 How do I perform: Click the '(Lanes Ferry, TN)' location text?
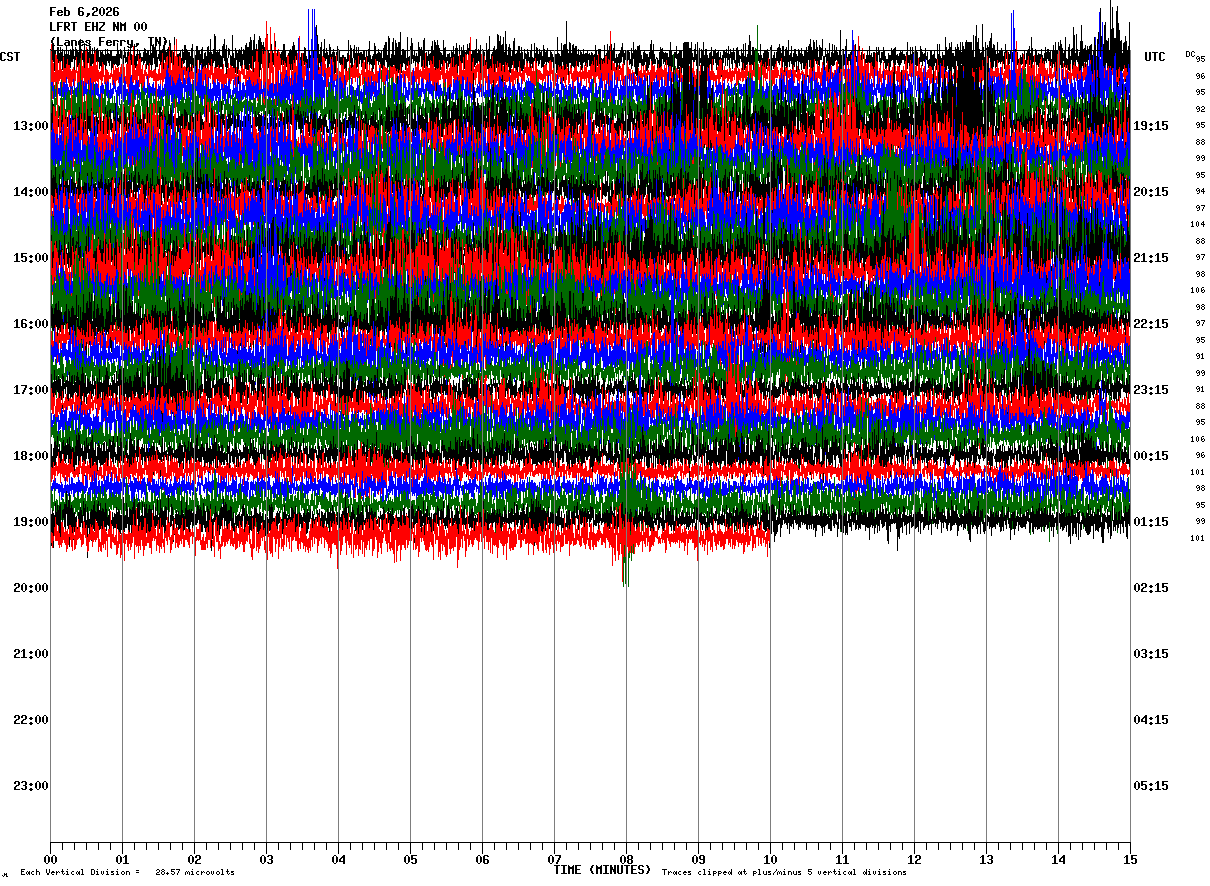(109, 42)
